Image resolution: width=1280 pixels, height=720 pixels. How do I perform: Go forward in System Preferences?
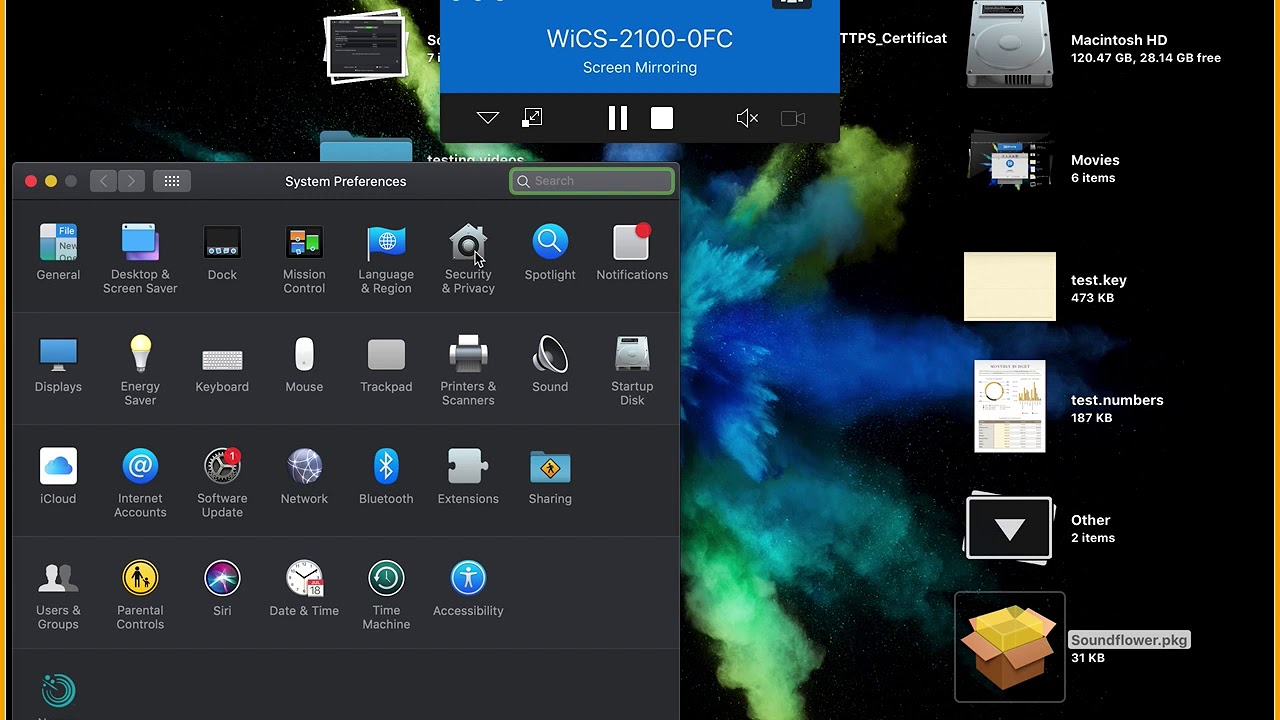point(131,181)
